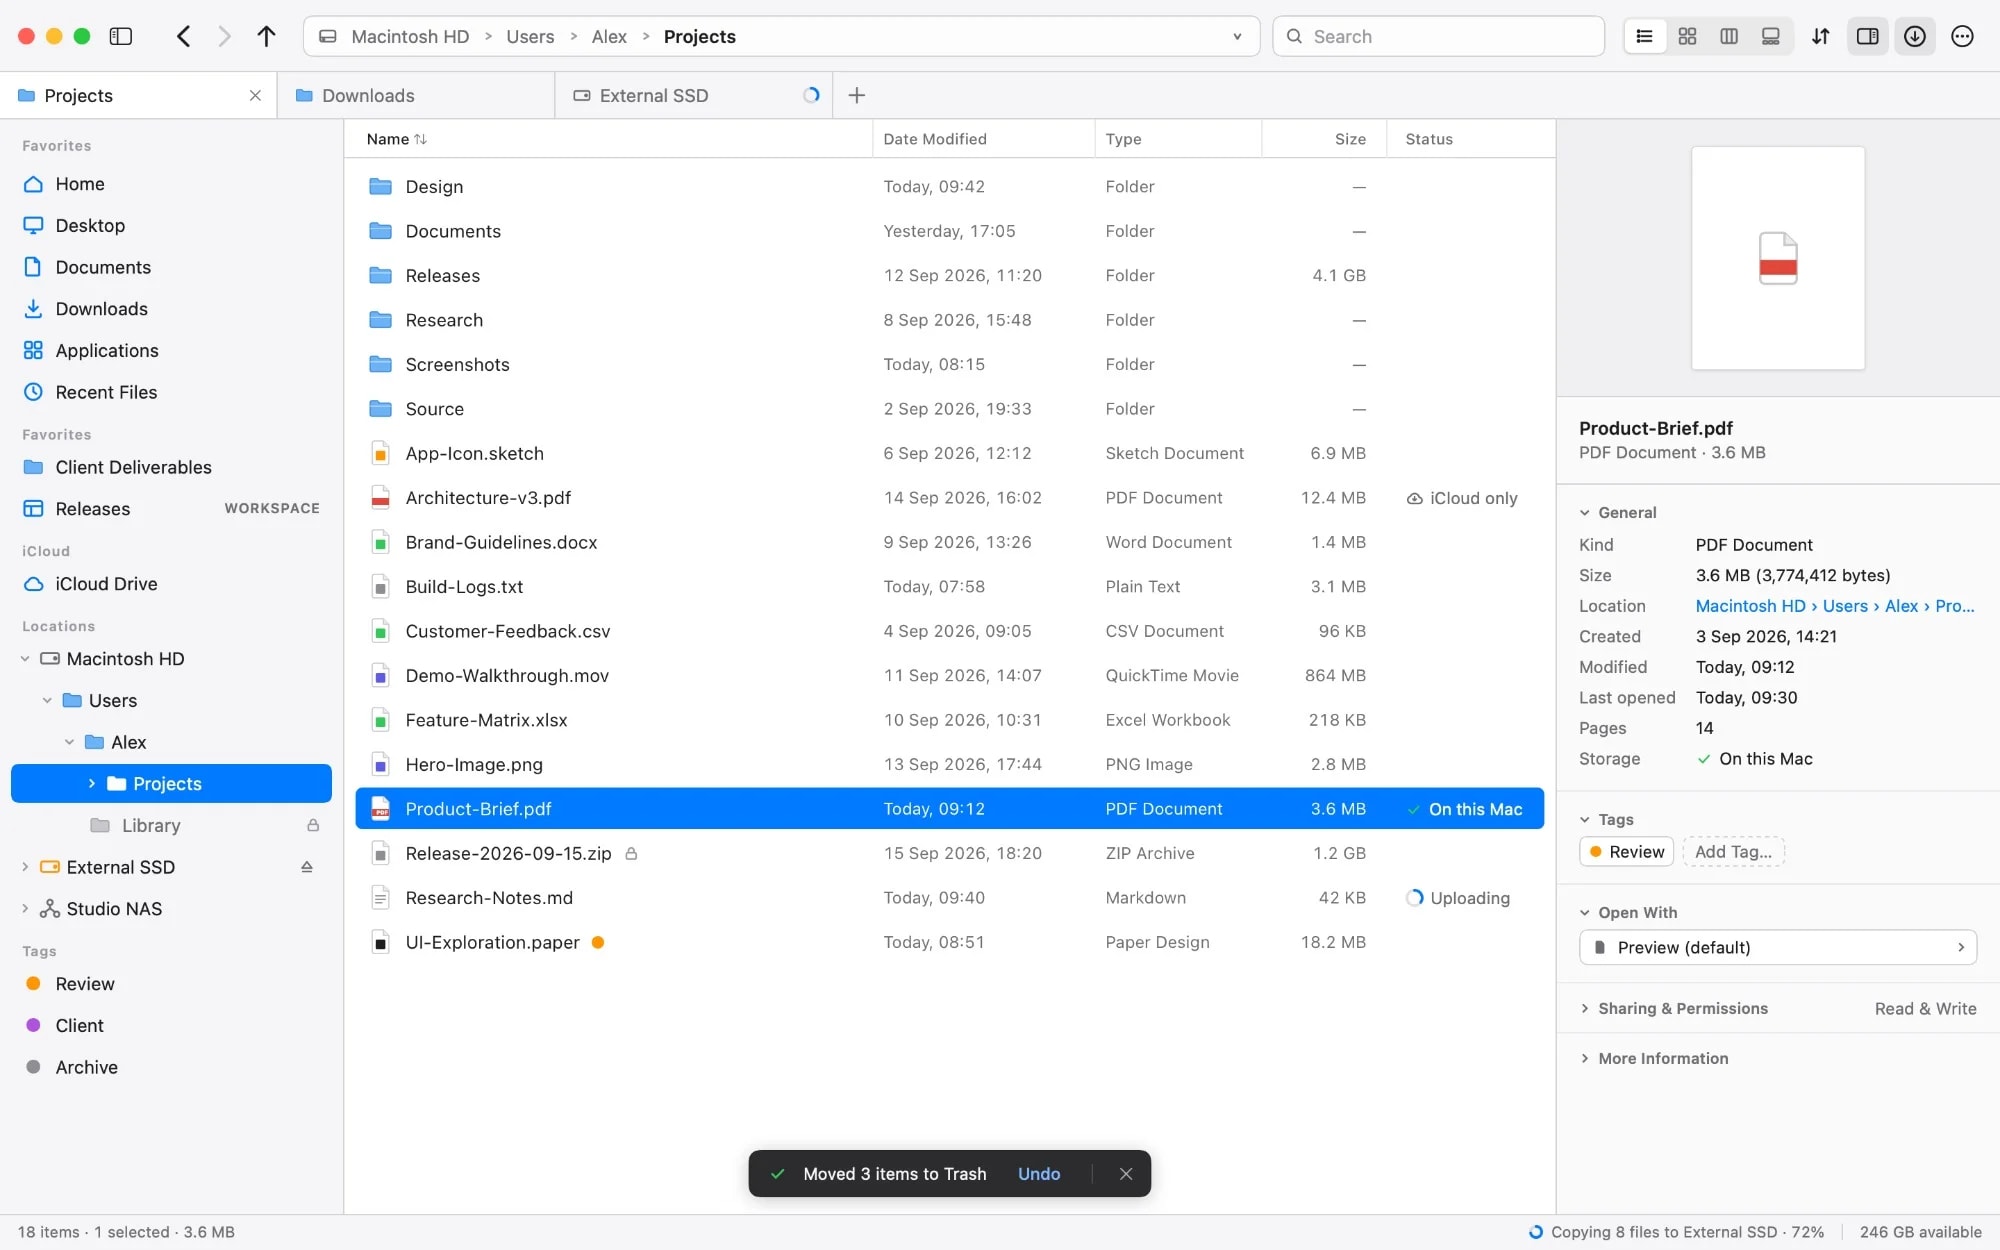Sort by the Name column header
2000x1250 pixels.
[x=608, y=139]
